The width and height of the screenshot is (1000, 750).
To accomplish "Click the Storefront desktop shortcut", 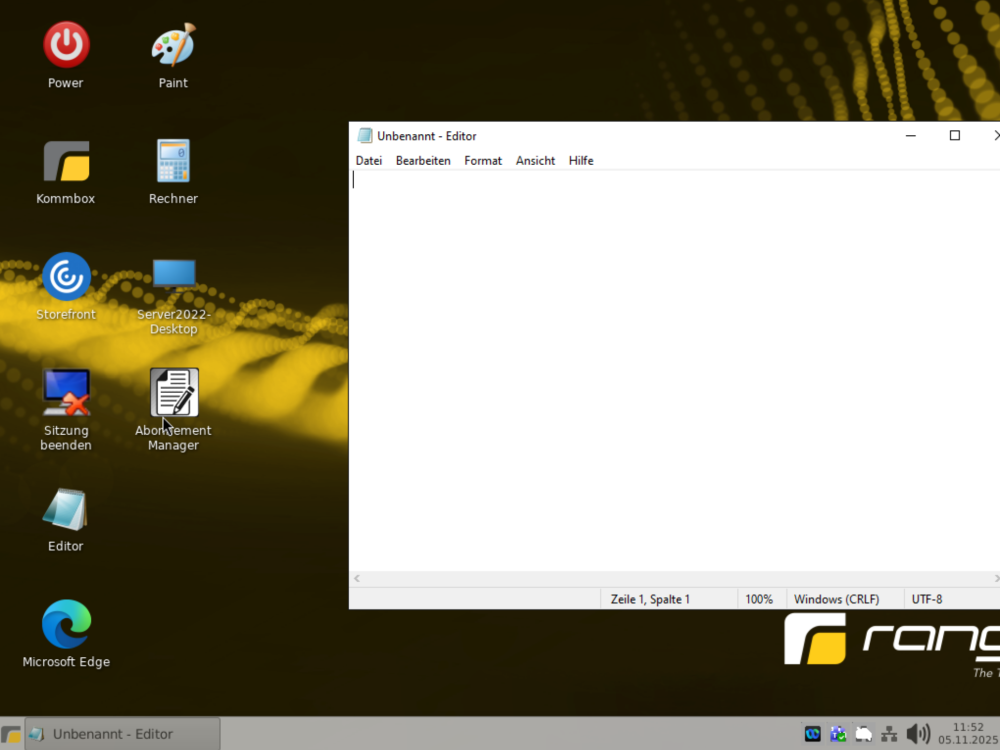I will click(x=66, y=277).
